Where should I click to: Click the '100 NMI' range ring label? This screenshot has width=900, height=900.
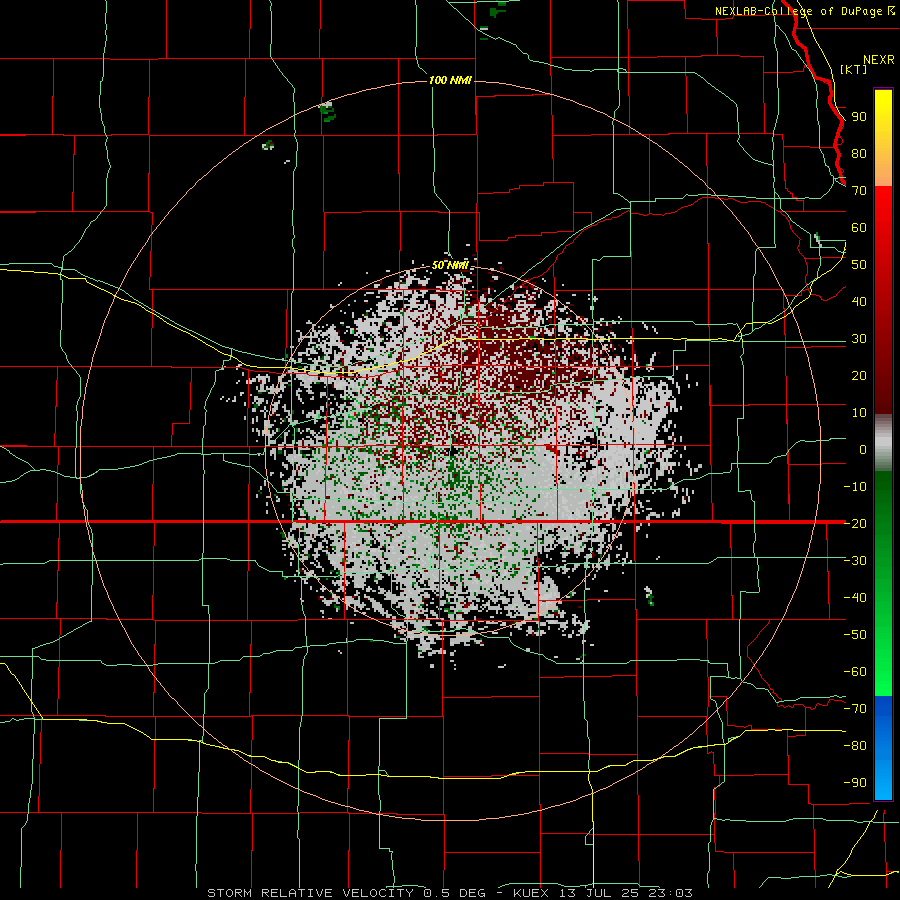pos(450,80)
